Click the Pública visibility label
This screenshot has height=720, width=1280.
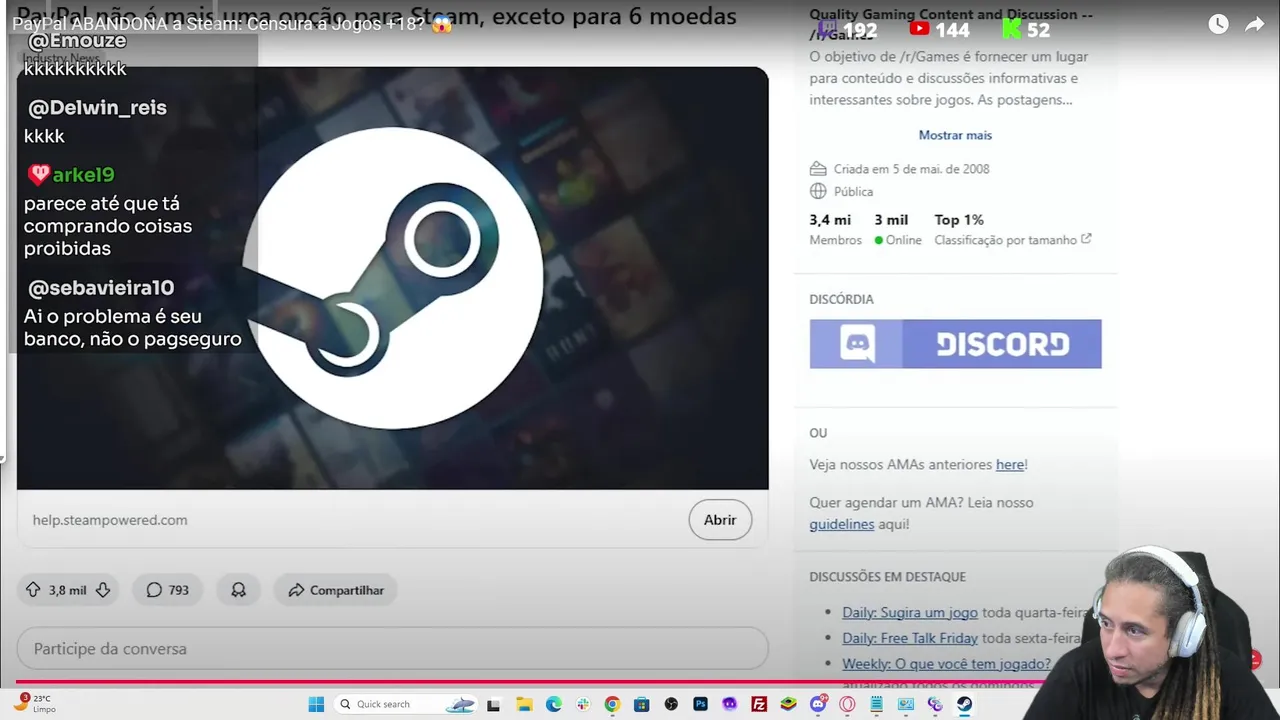coord(853,191)
